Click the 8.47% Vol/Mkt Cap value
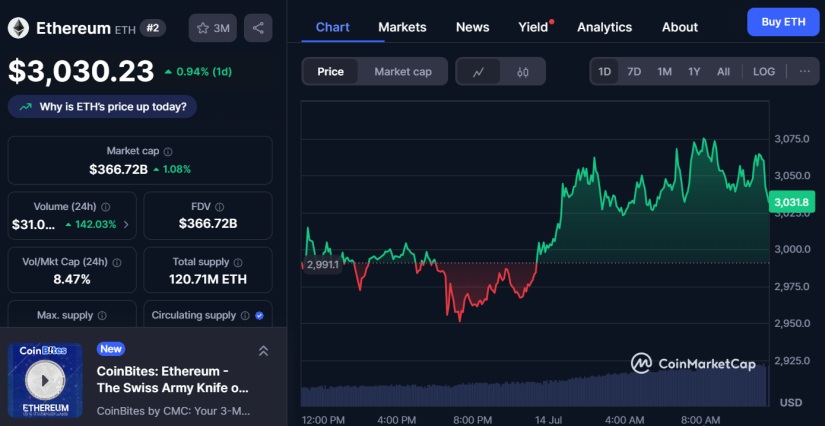This screenshot has height=426, width=825. [x=72, y=279]
